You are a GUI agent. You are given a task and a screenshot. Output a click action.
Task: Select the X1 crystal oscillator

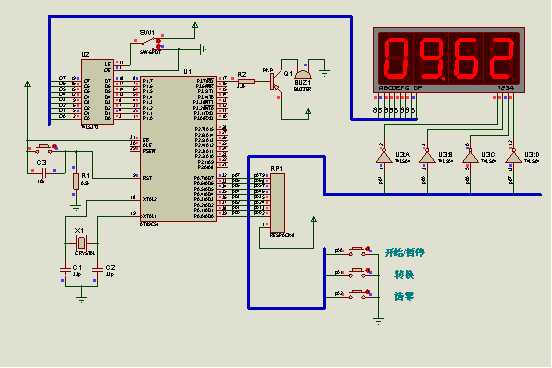(x=81, y=243)
